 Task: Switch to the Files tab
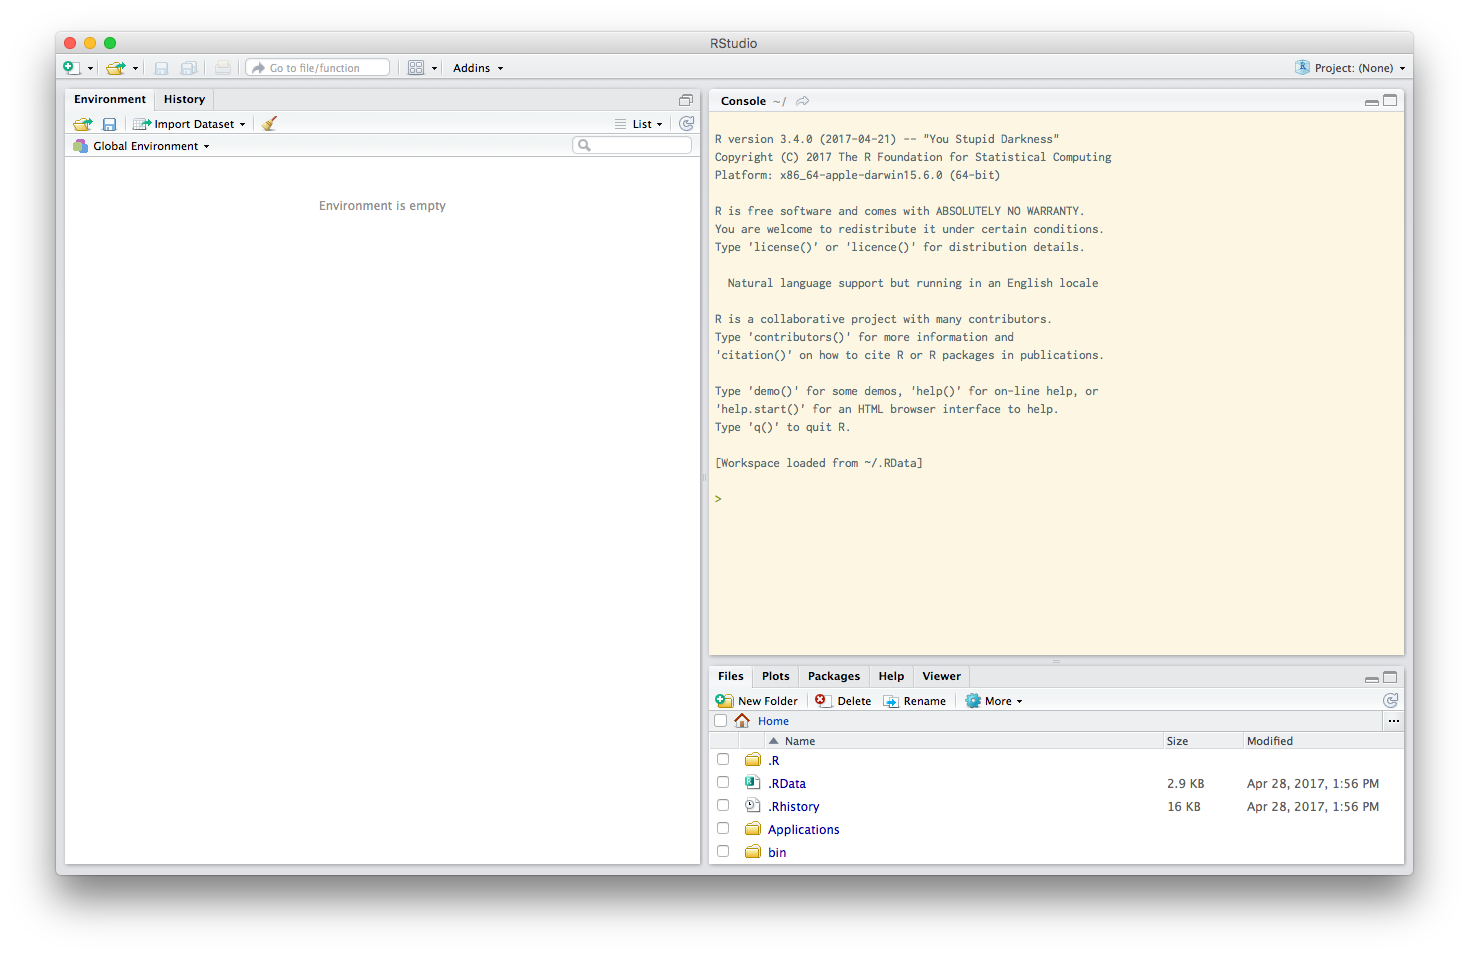click(x=731, y=676)
